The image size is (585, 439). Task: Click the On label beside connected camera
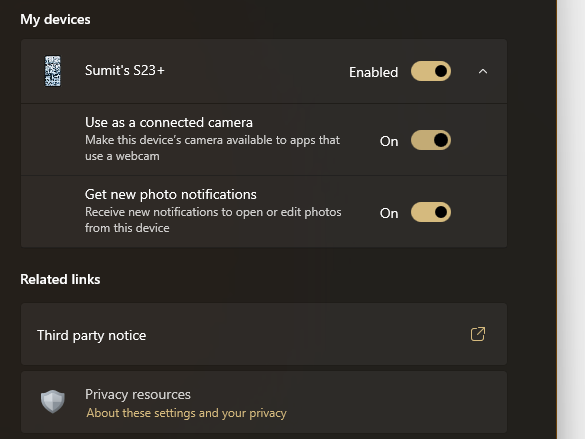click(x=389, y=141)
